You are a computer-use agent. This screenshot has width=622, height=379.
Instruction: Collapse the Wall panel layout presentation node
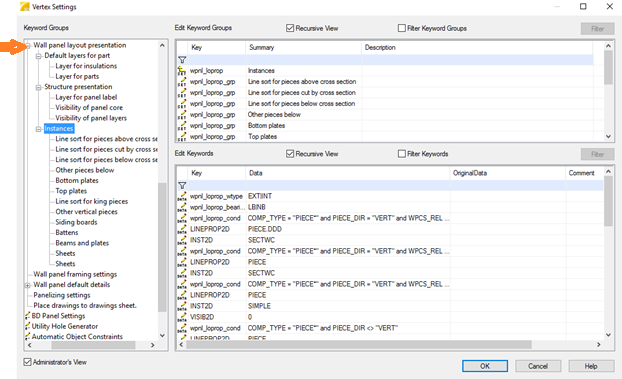click(x=28, y=46)
